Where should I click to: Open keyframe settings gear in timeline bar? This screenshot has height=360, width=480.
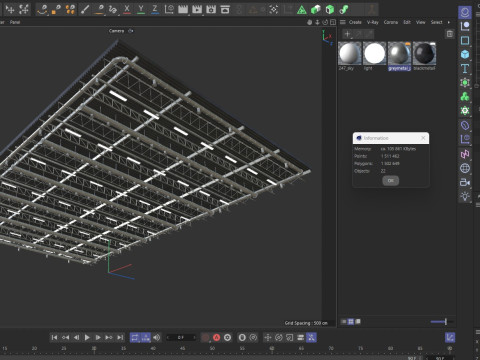pos(227,337)
